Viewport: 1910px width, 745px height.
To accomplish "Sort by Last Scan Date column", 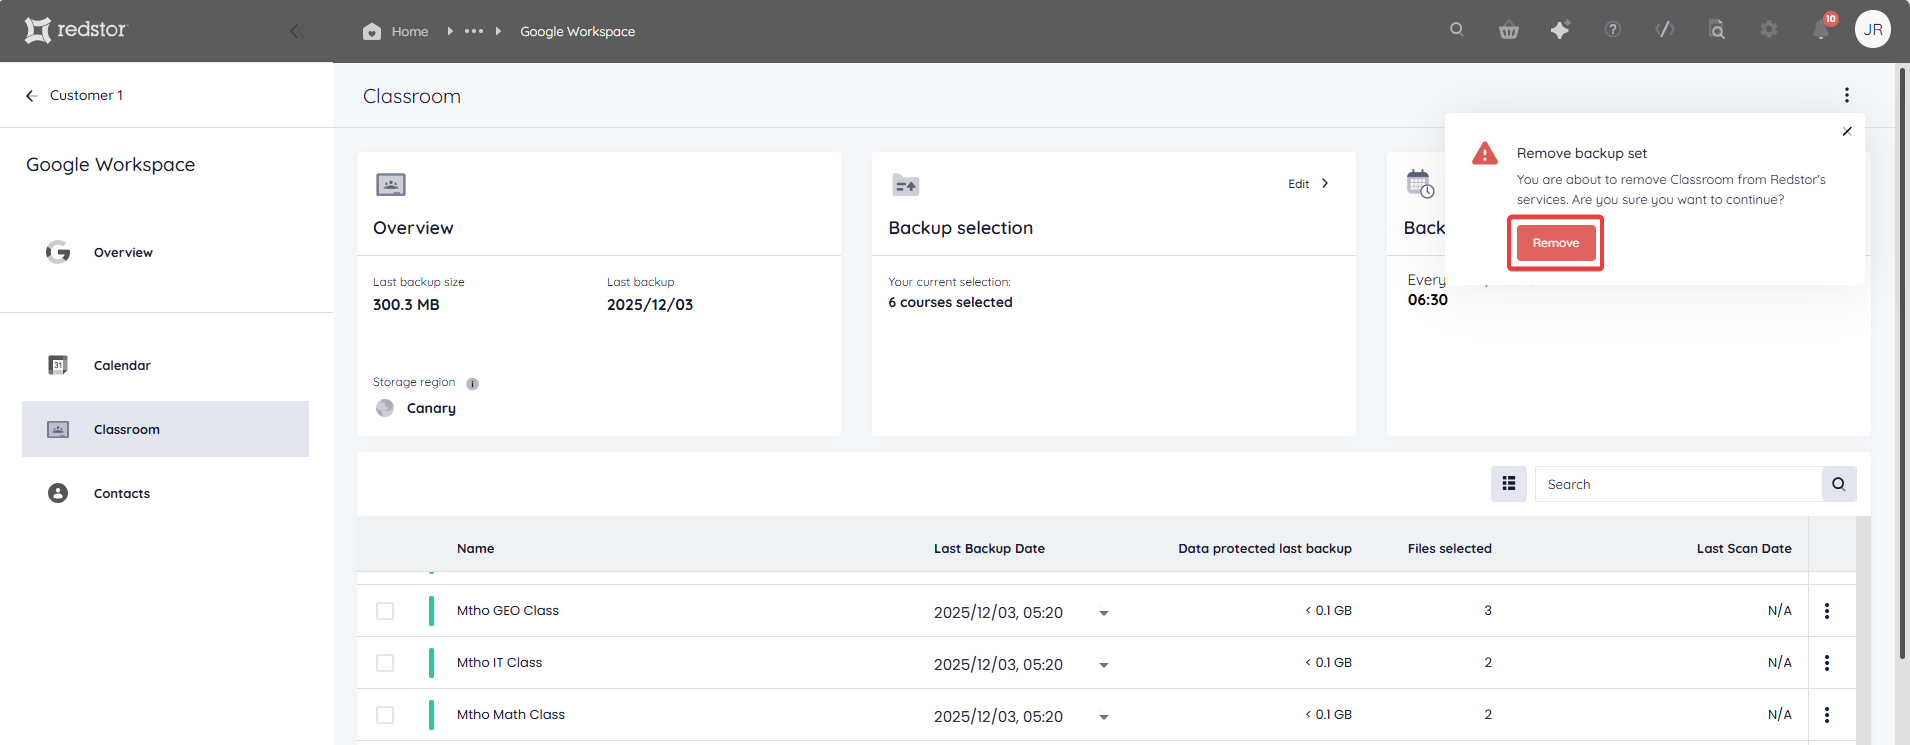I will click(x=1744, y=549).
